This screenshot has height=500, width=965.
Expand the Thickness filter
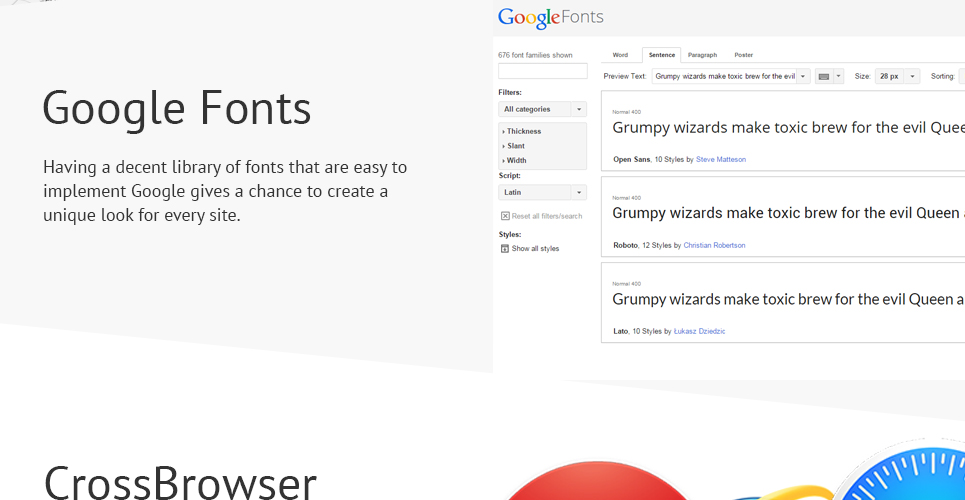tap(522, 131)
